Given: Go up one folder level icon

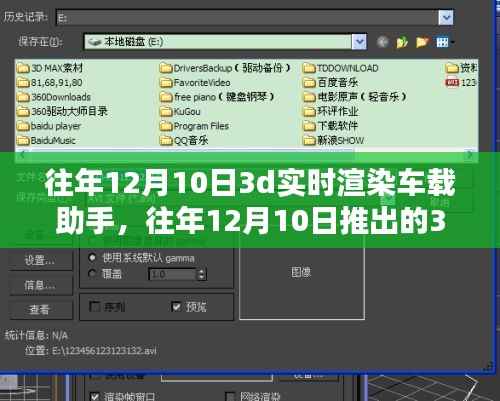Looking at the screenshot, I should (x=402, y=42).
